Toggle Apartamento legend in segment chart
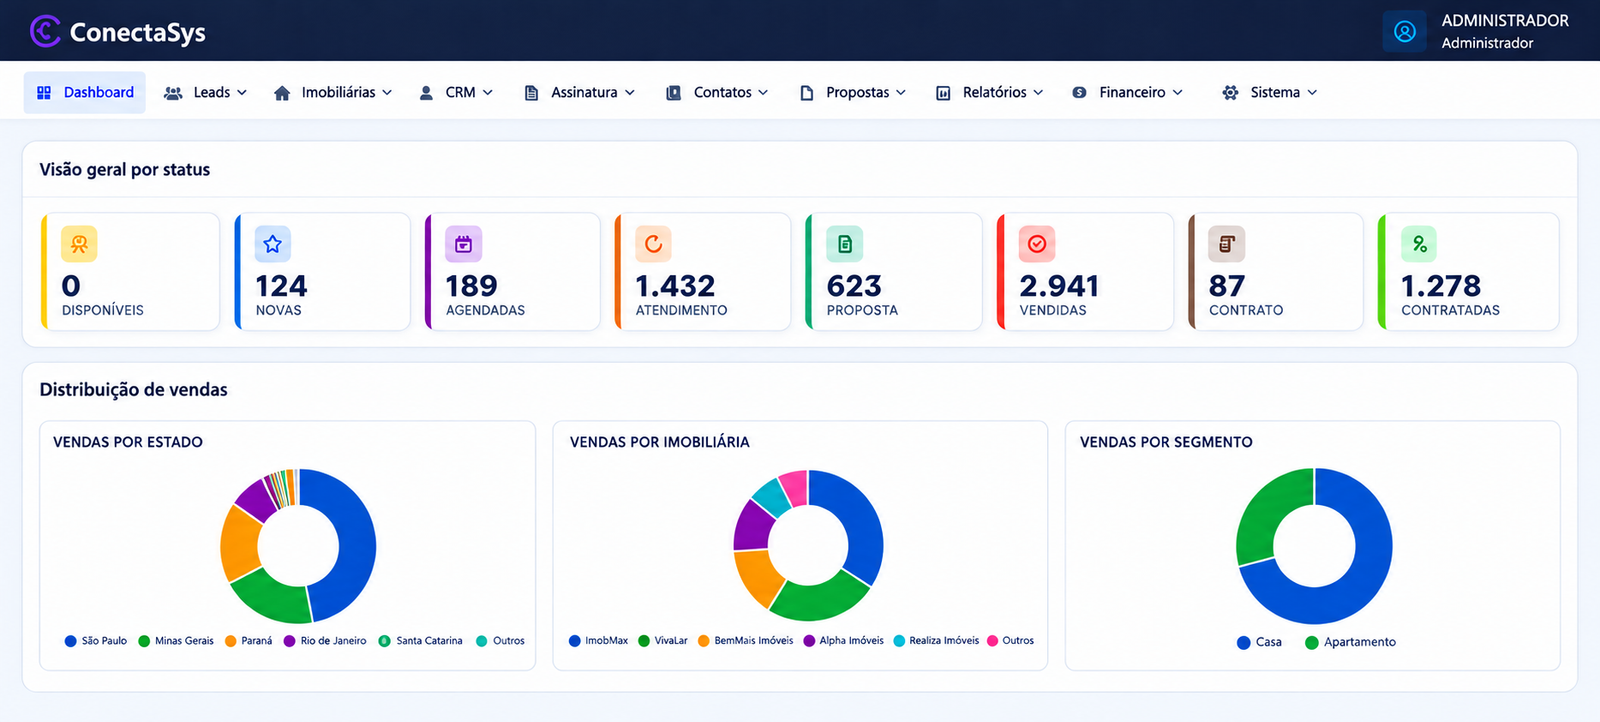Image resolution: width=1600 pixels, height=722 pixels. tap(1351, 642)
